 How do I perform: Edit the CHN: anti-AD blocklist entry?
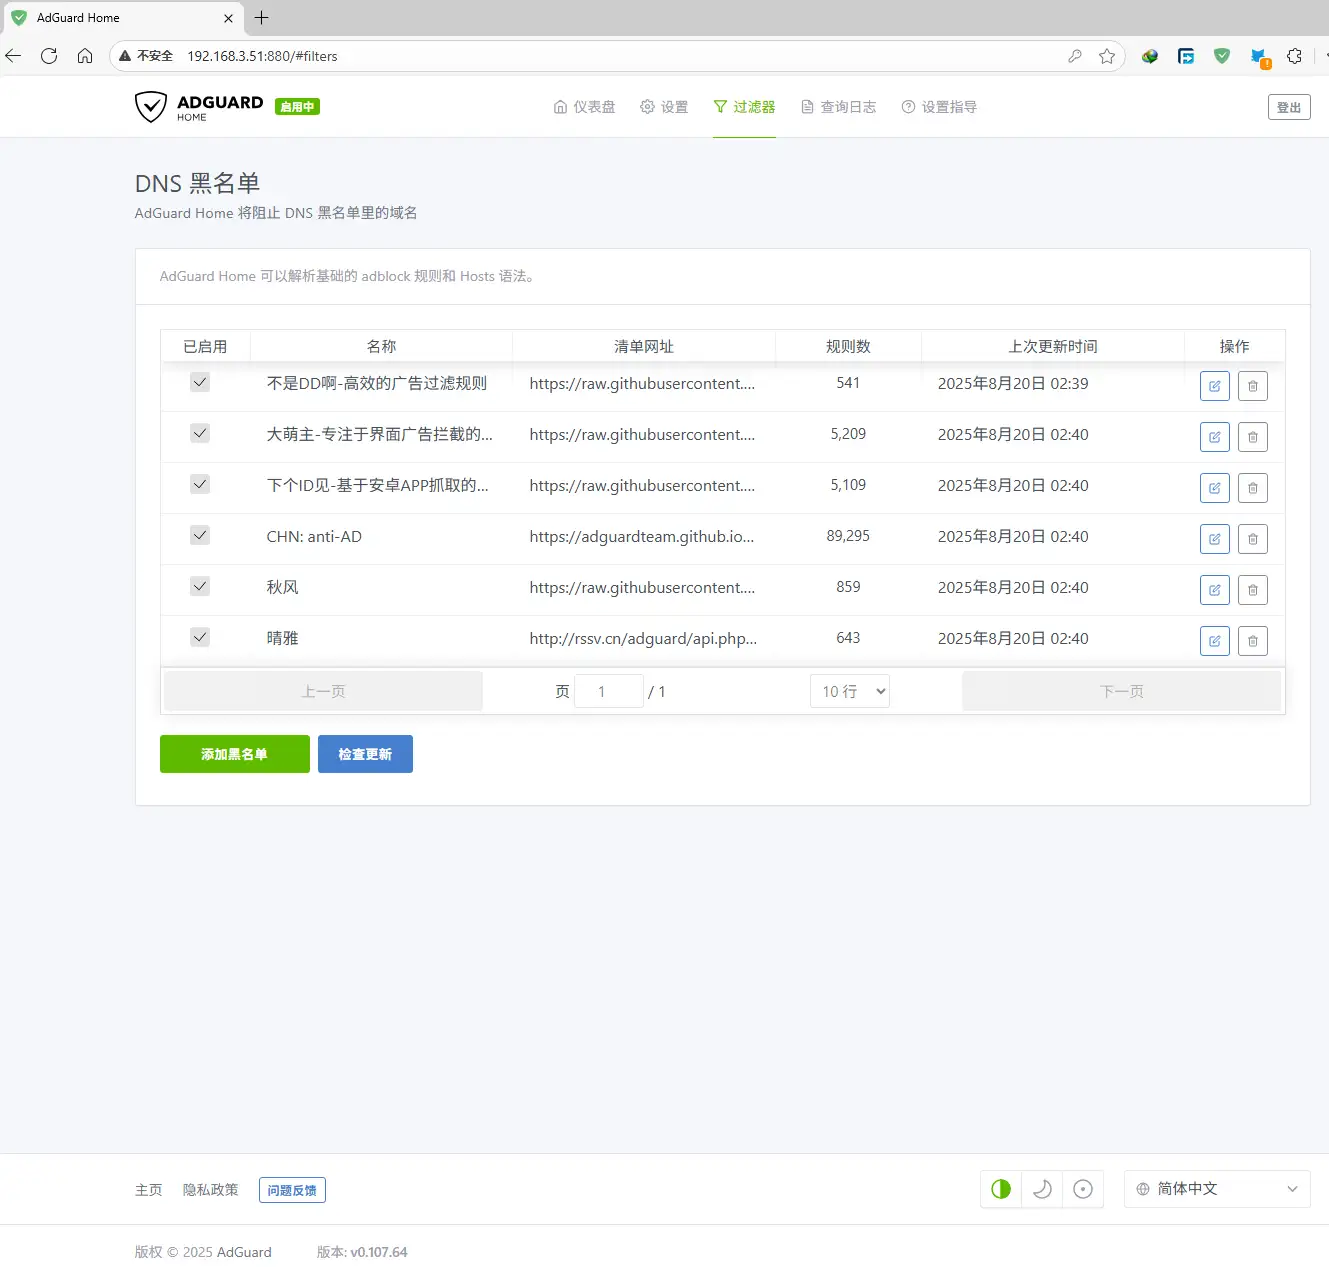click(x=1214, y=538)
